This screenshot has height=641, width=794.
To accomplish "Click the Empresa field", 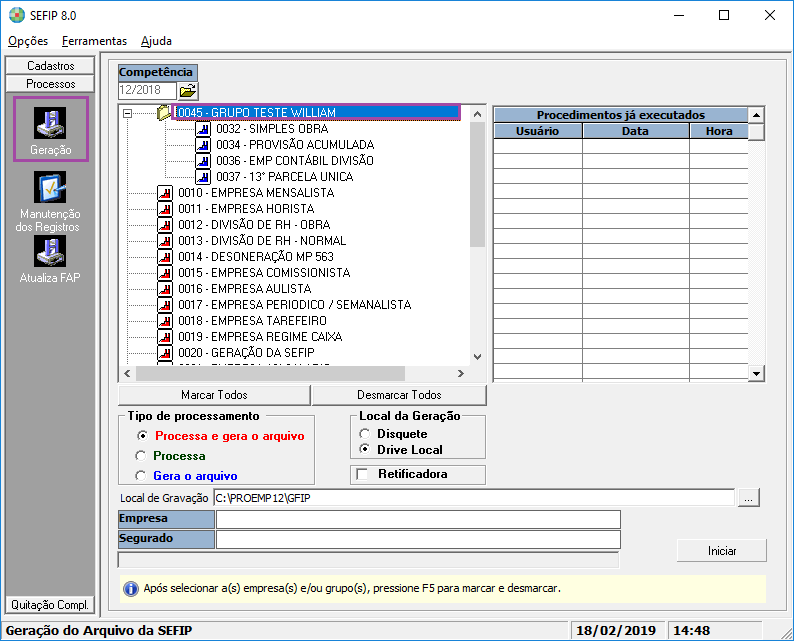I will tap(418, 519).
